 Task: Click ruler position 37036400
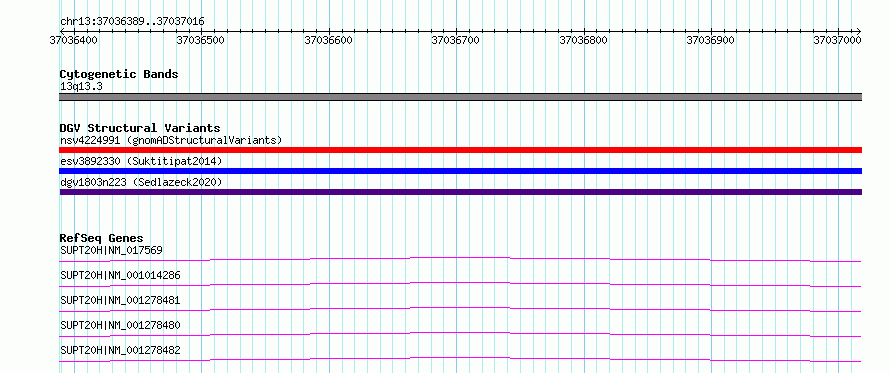tap(73, 40)
